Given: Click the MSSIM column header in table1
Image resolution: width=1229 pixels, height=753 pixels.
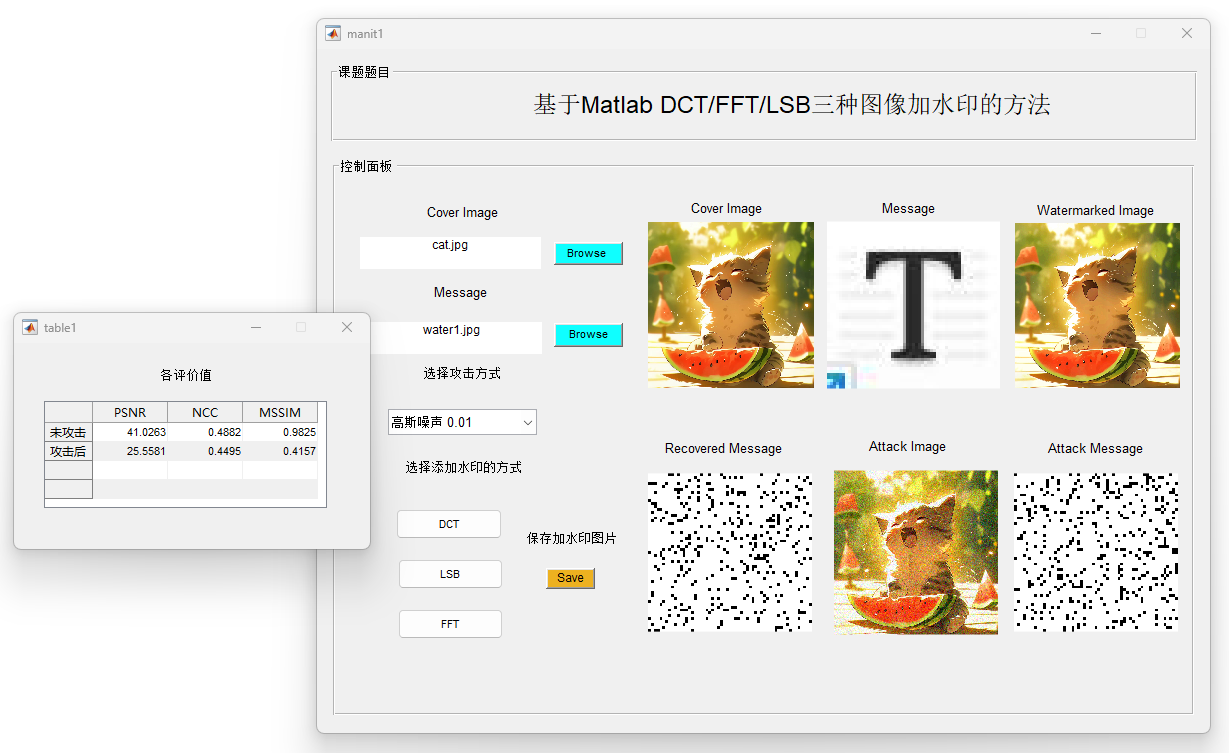Looking at the screenshot, I should click(280, 412).
